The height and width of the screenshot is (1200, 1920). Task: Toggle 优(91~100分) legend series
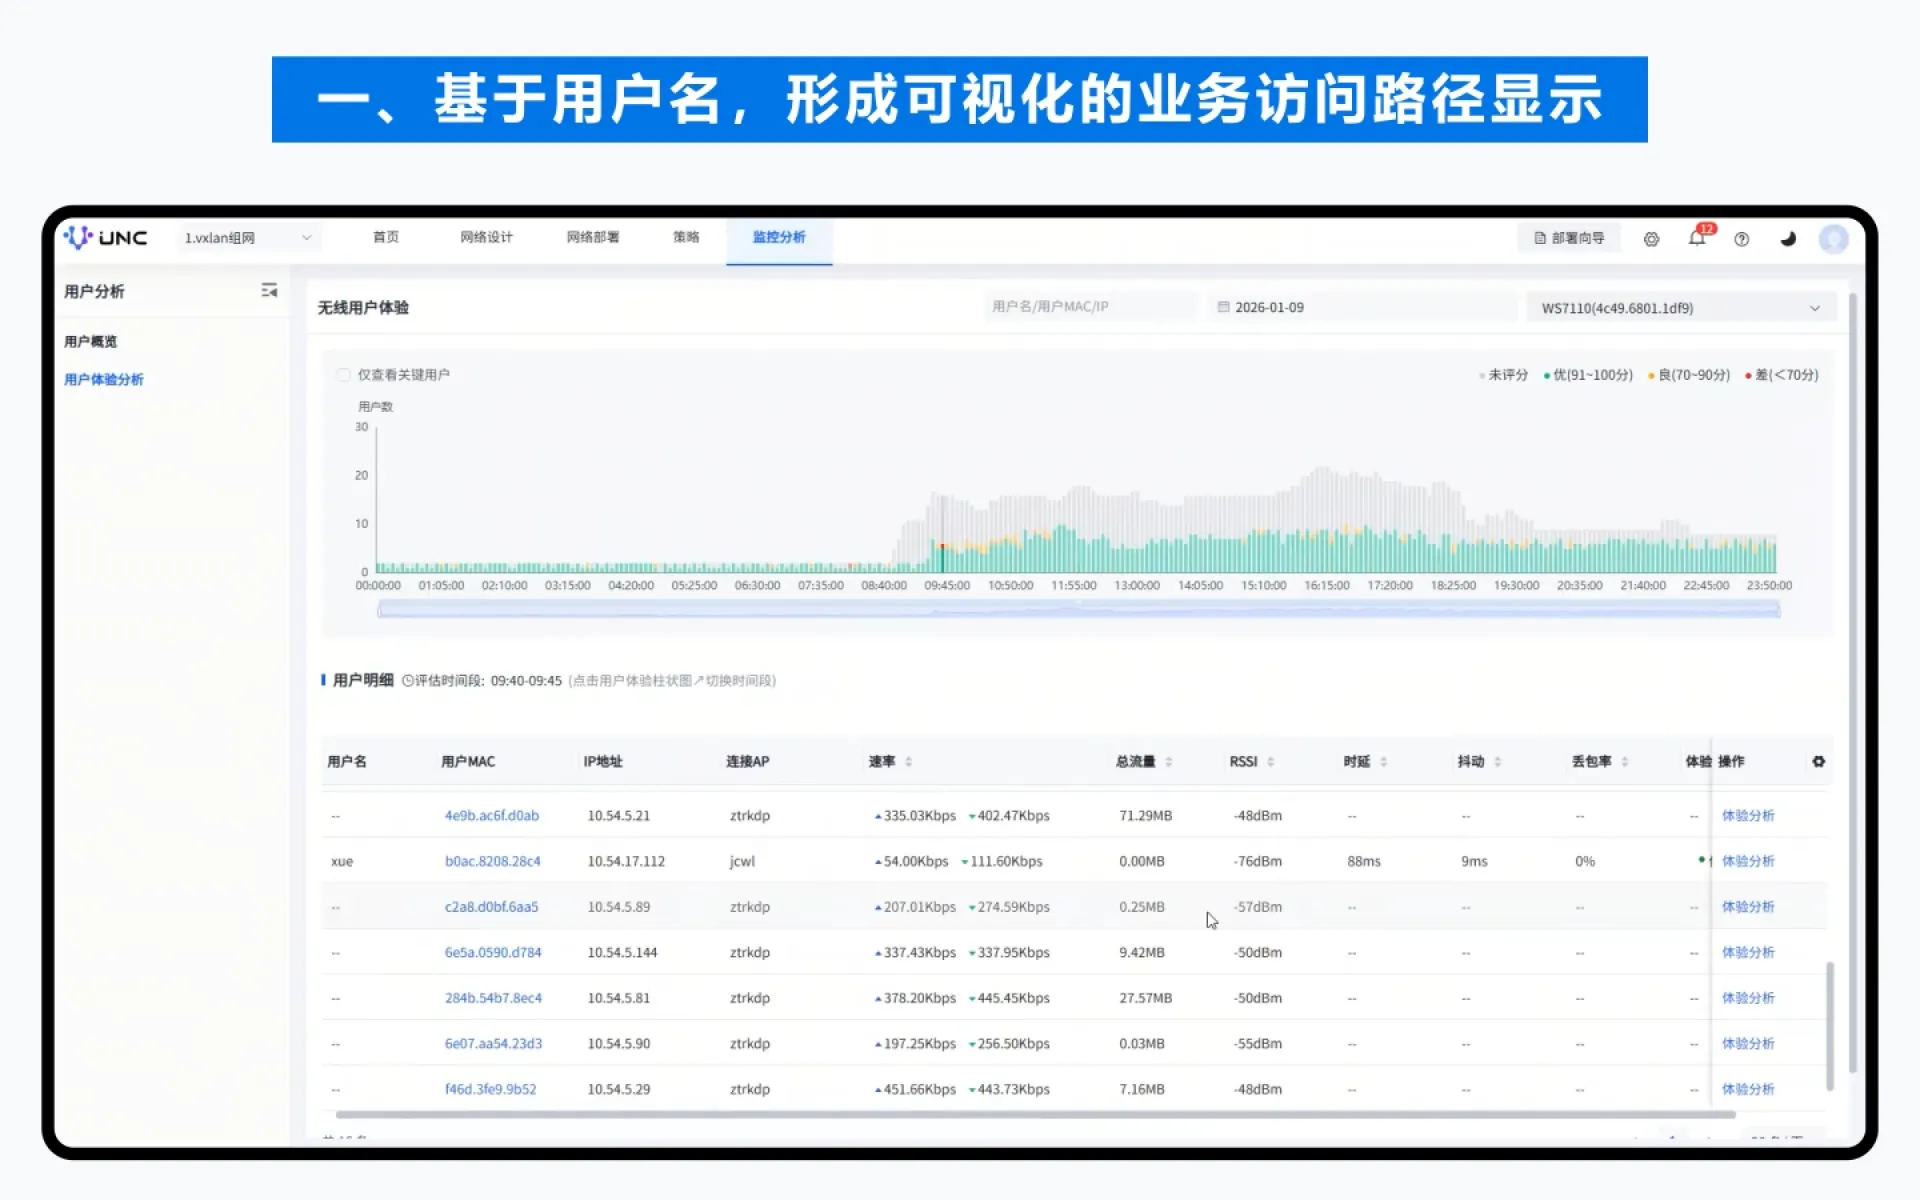pos(1587,375)
